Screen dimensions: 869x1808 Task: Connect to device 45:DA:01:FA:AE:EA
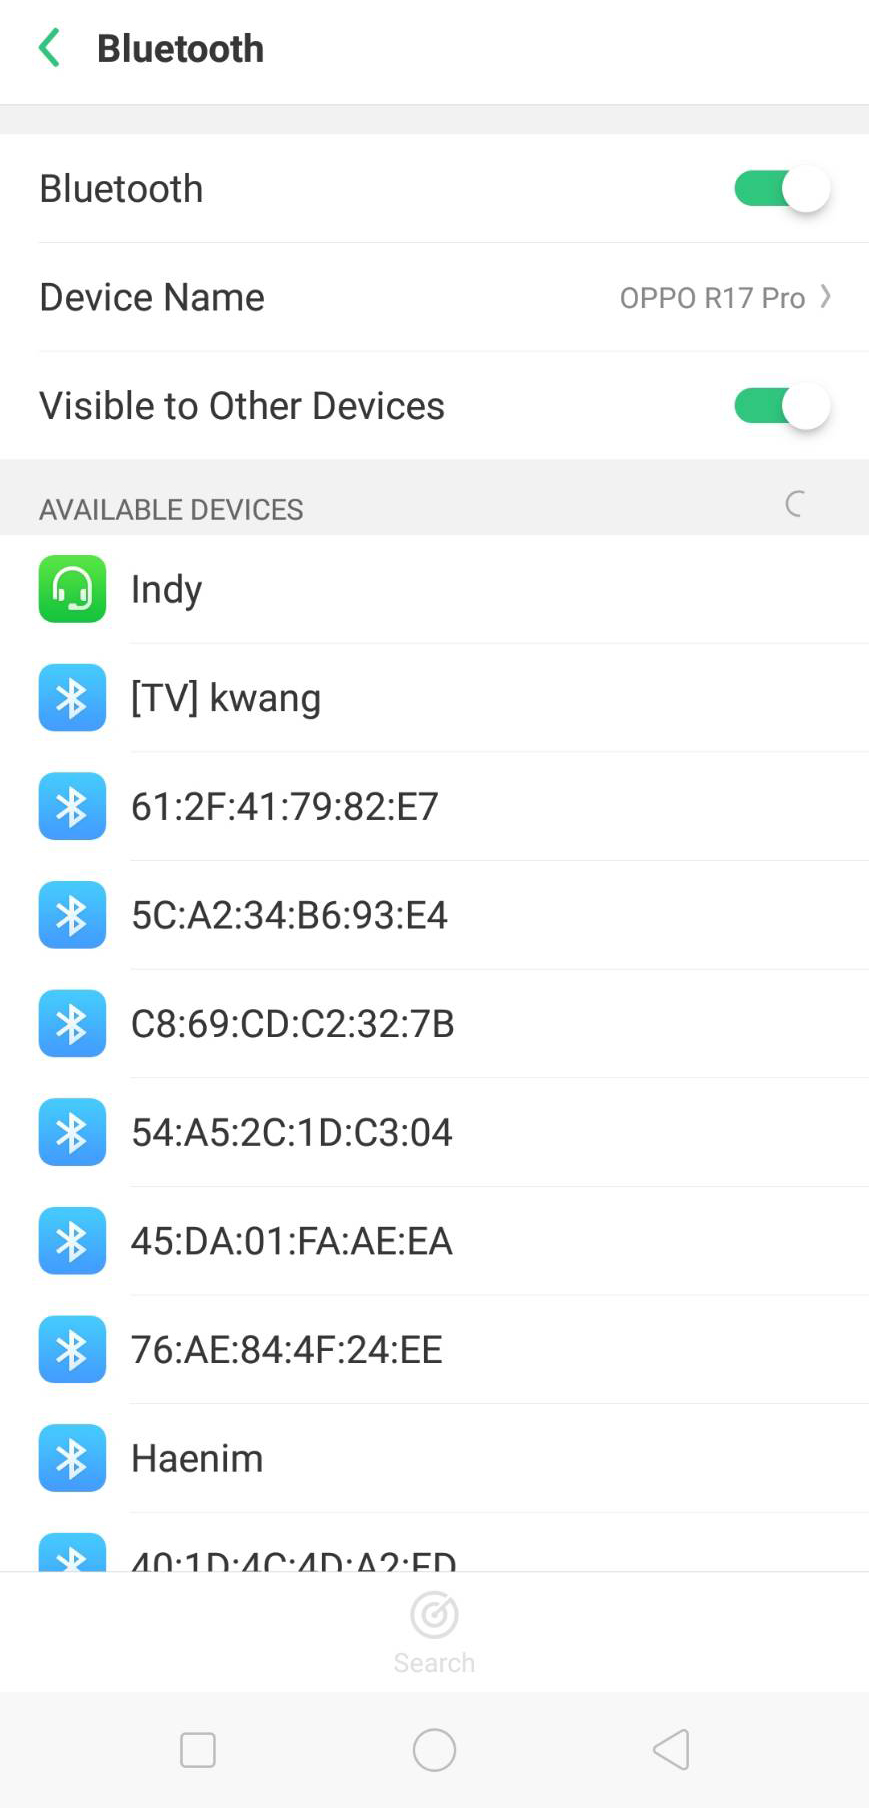click(x=292, y=1241)
